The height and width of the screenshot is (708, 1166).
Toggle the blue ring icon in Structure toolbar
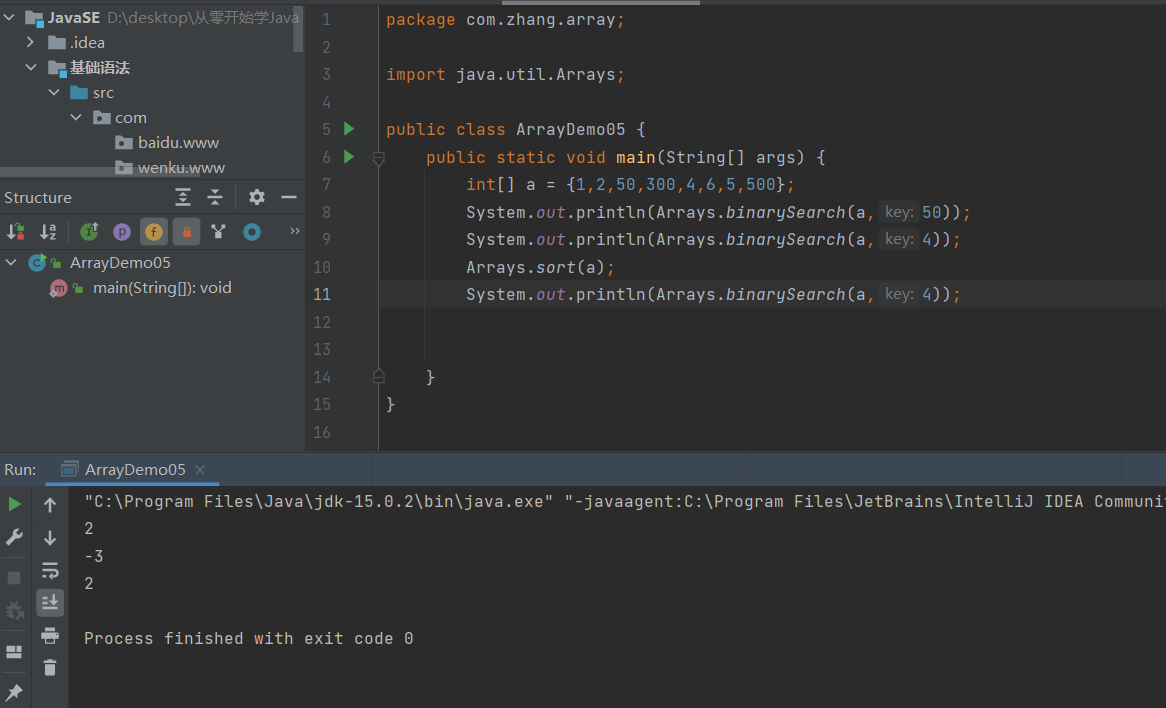pos(252,232)
